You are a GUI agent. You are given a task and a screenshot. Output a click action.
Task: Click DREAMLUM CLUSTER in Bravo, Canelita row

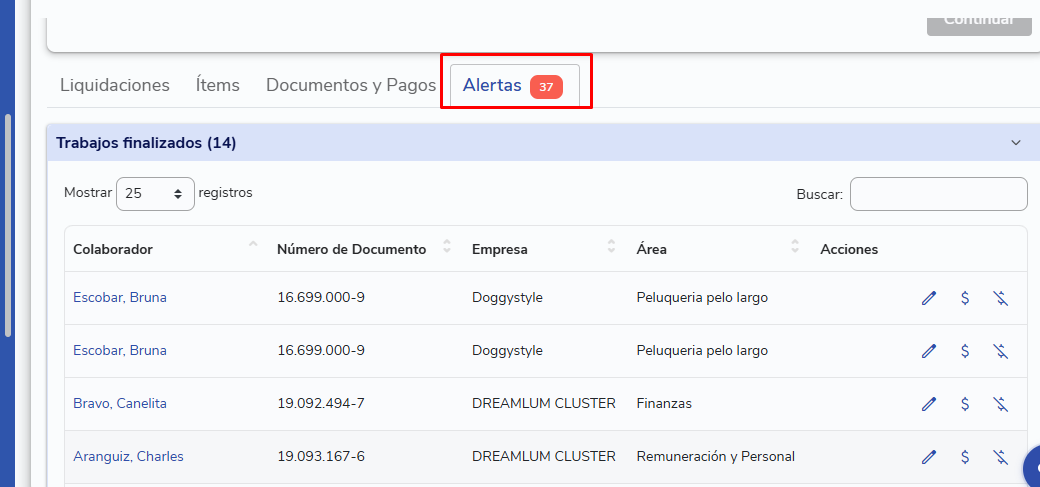(544, 403)
